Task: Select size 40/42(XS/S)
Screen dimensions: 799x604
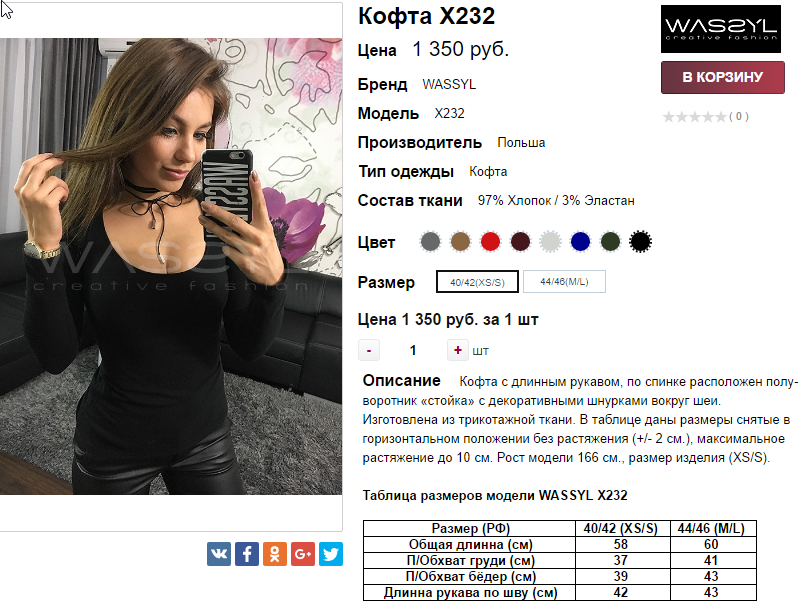Action: click(477, 281)
